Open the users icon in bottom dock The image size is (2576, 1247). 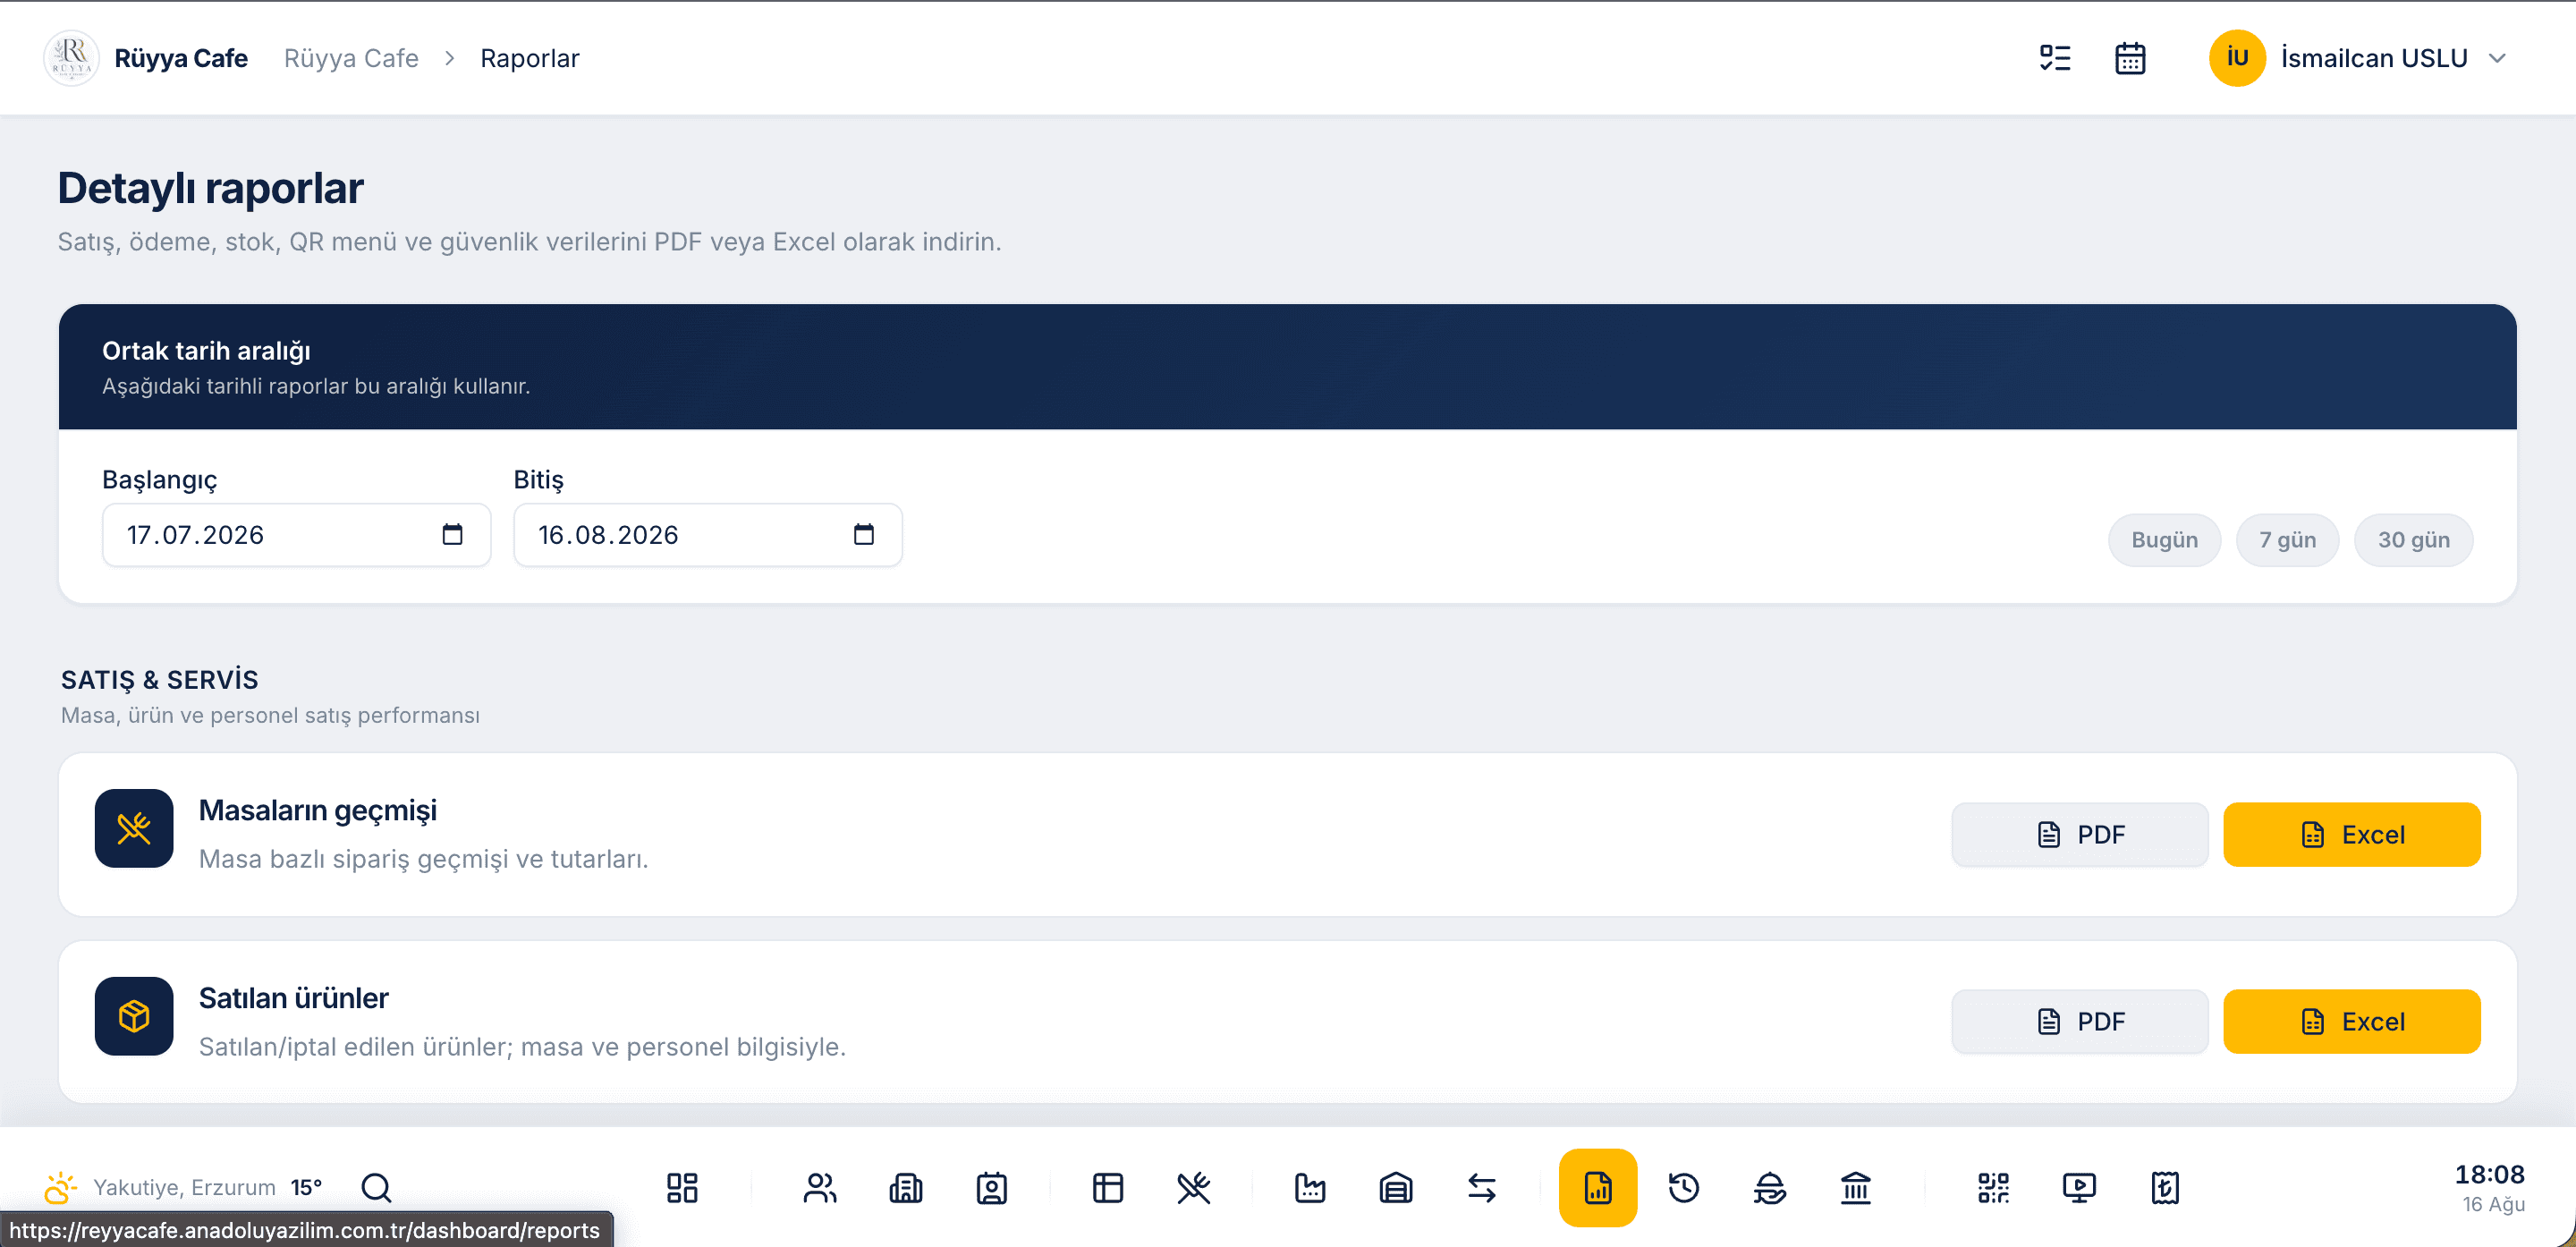pos(820,1187)
